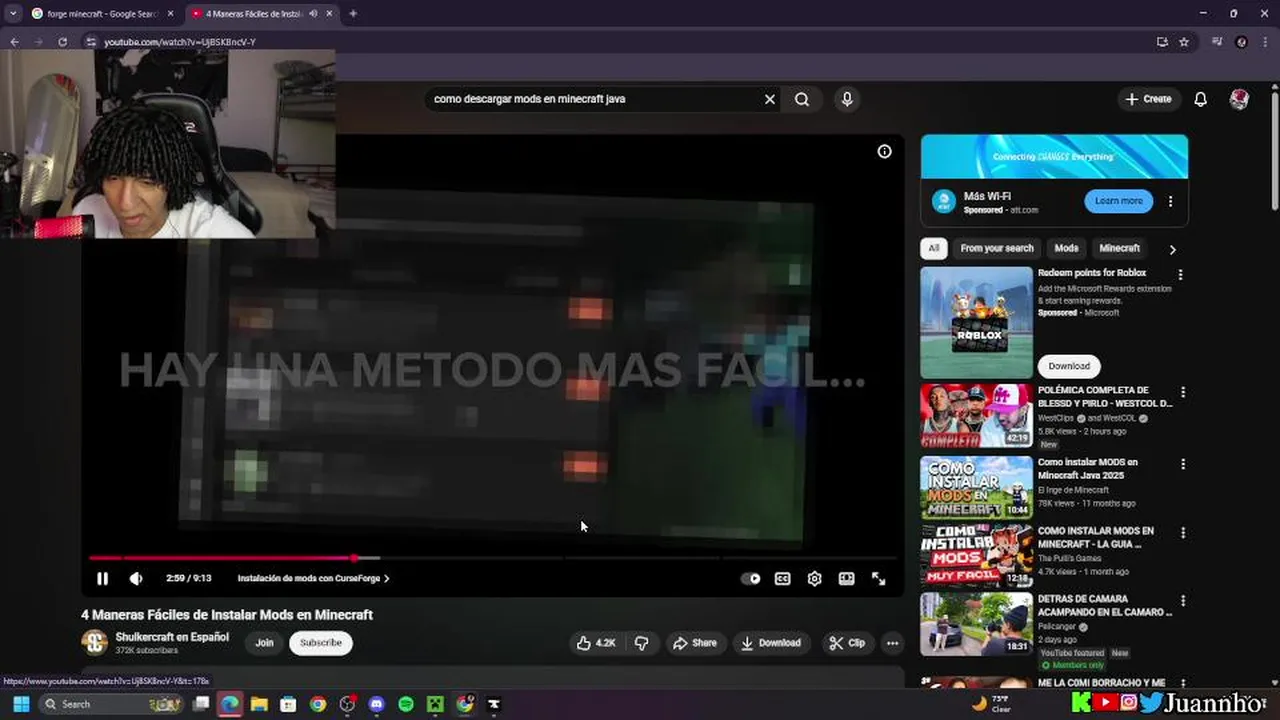Dislike the video
Image resolution: width=1280 pixels, height=720 pixels.
[x=641, y=643]
